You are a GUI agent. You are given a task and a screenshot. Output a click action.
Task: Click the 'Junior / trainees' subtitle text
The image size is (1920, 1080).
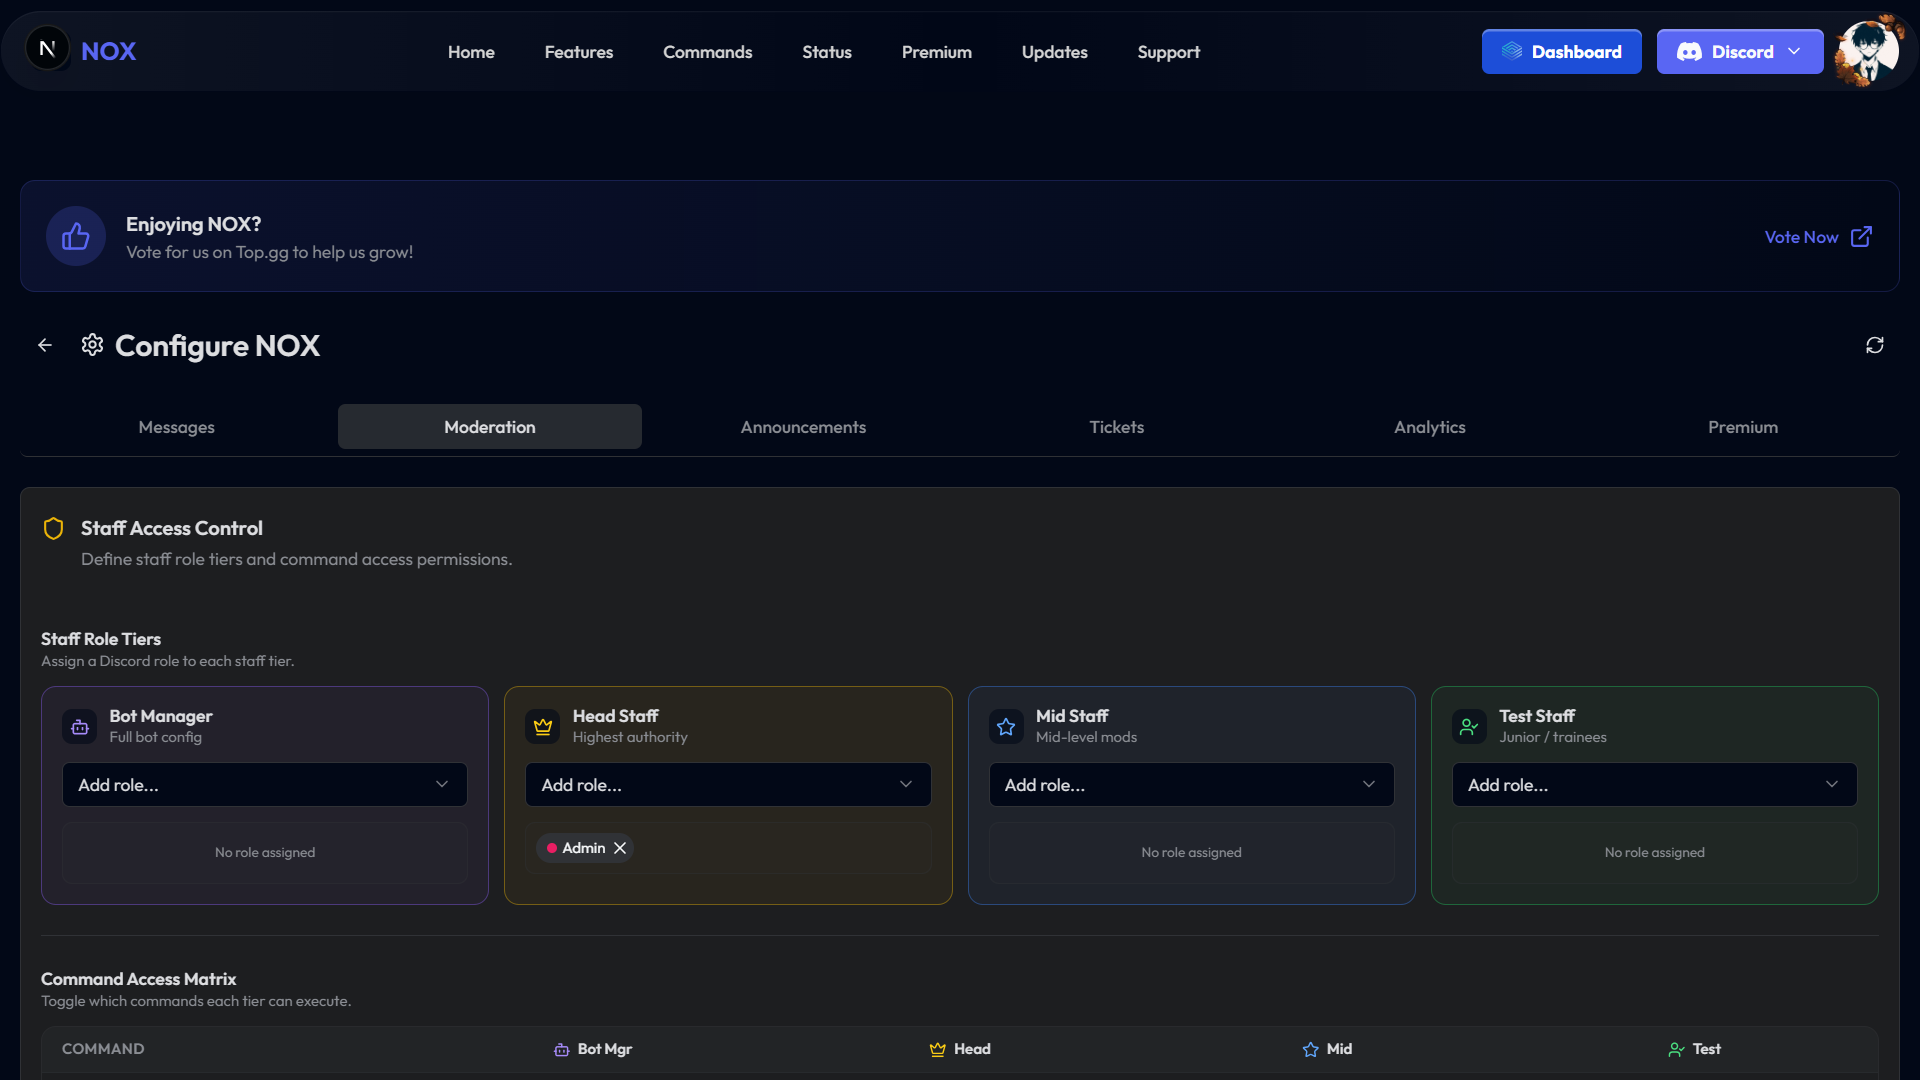[x=1553, y=737]
